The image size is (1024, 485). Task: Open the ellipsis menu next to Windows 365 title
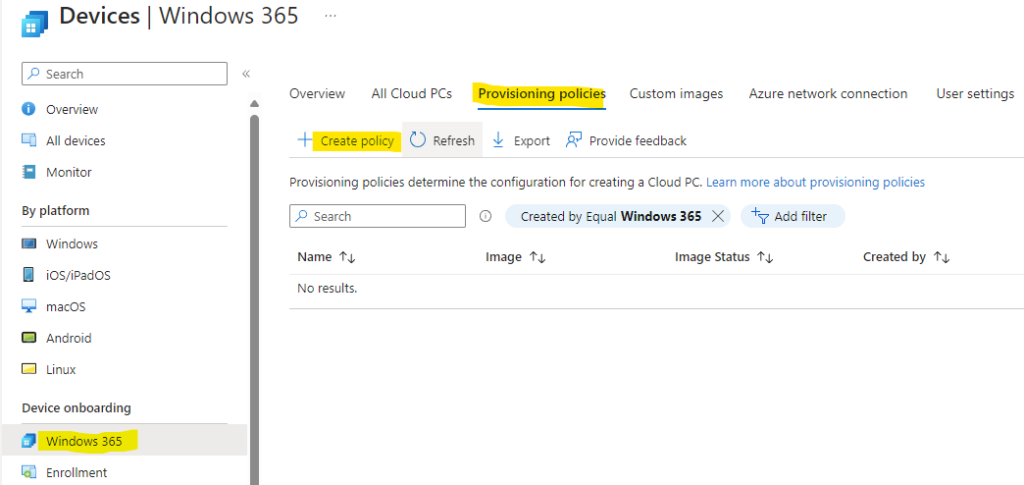point(330,16)
